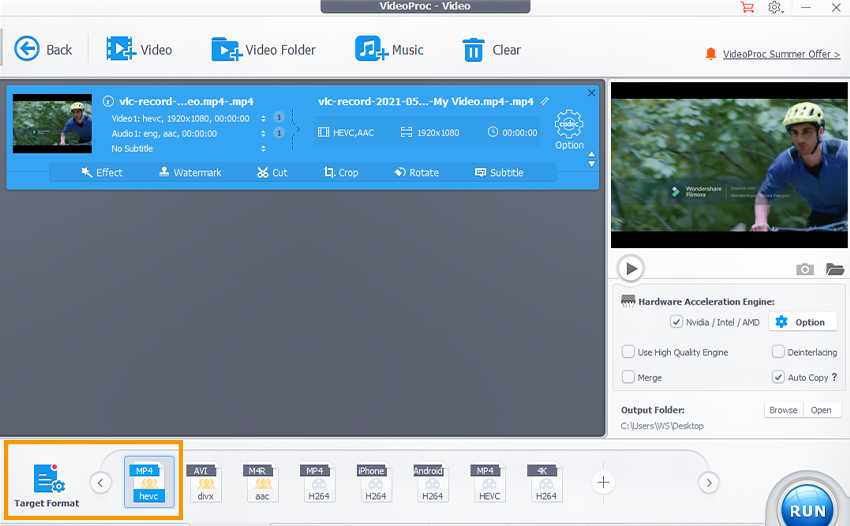Show previous formats with the left arrow

pos(100,482)
